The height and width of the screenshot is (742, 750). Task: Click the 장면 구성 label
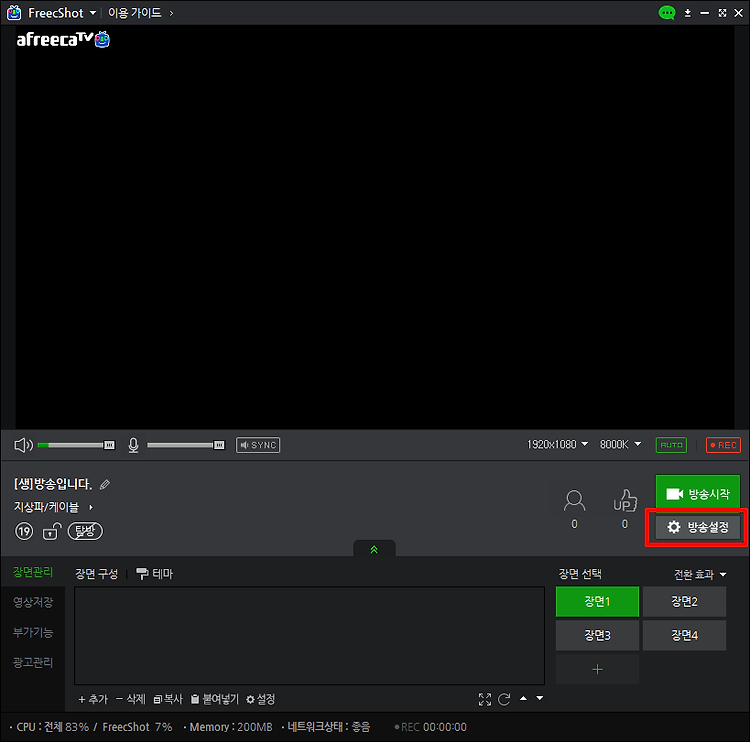coord(96,574)
